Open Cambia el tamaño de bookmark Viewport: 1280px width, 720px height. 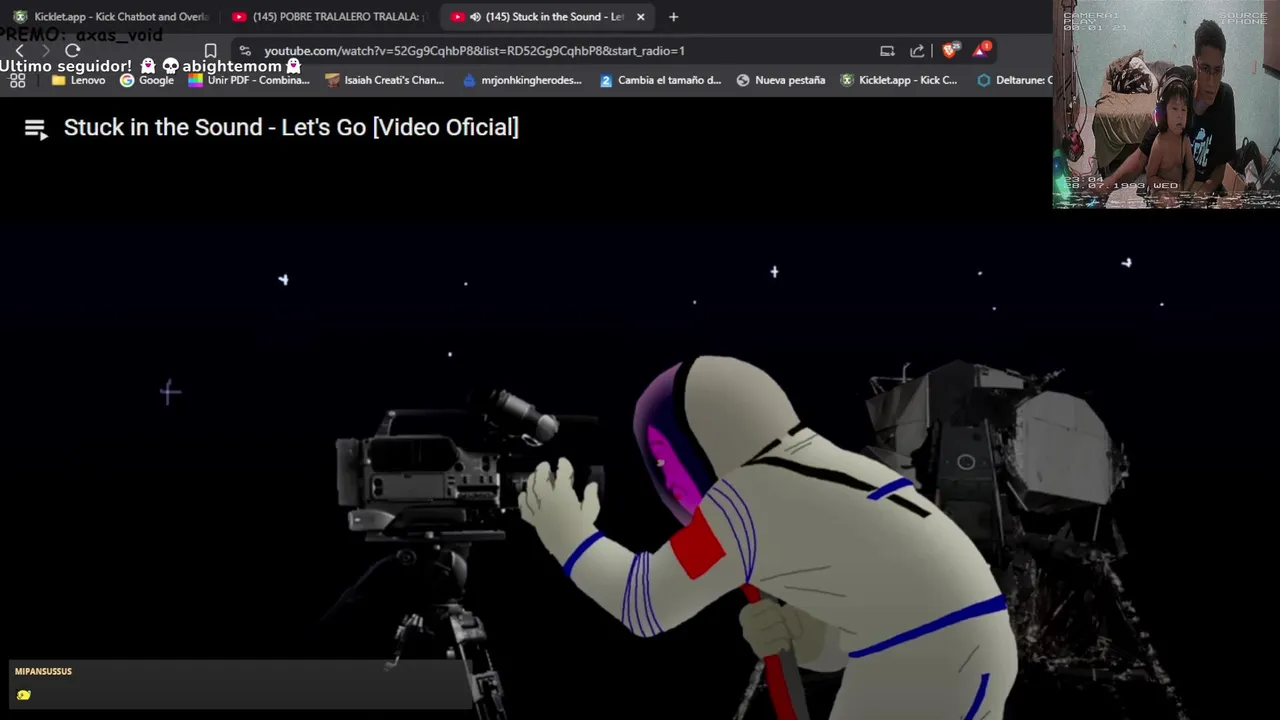click(x=660, y=80)
